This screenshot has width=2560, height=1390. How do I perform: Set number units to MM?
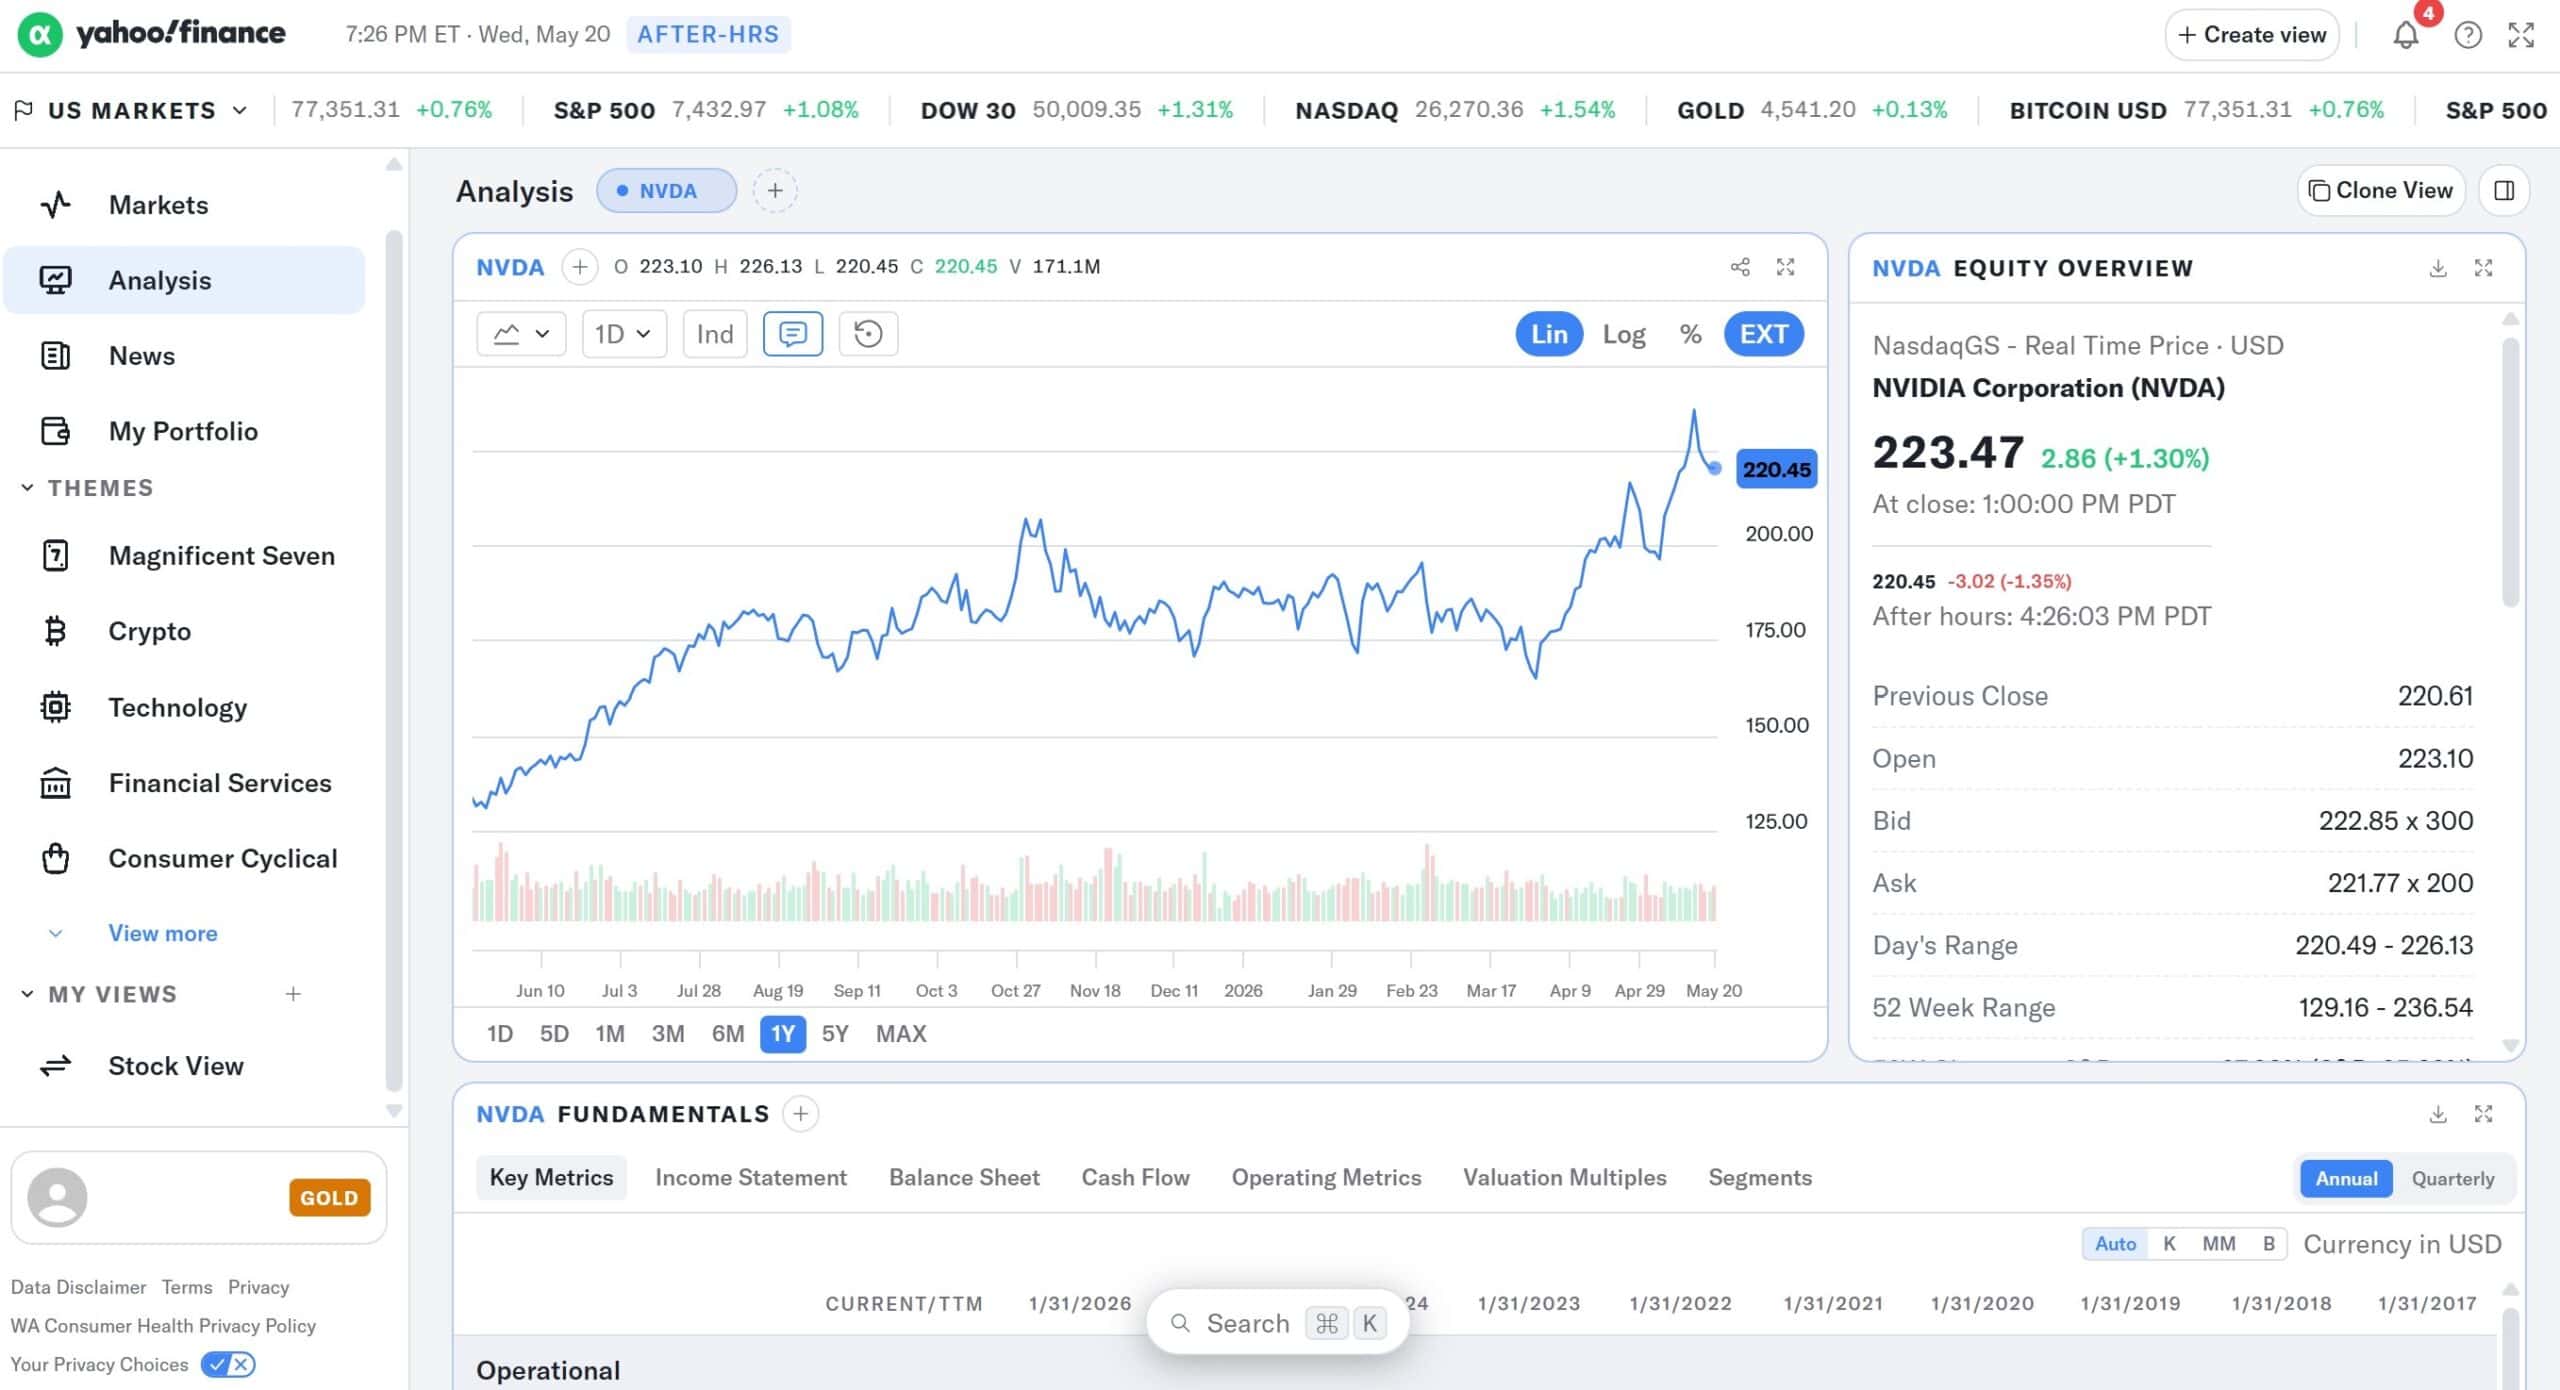(x=2218, y=1244)
